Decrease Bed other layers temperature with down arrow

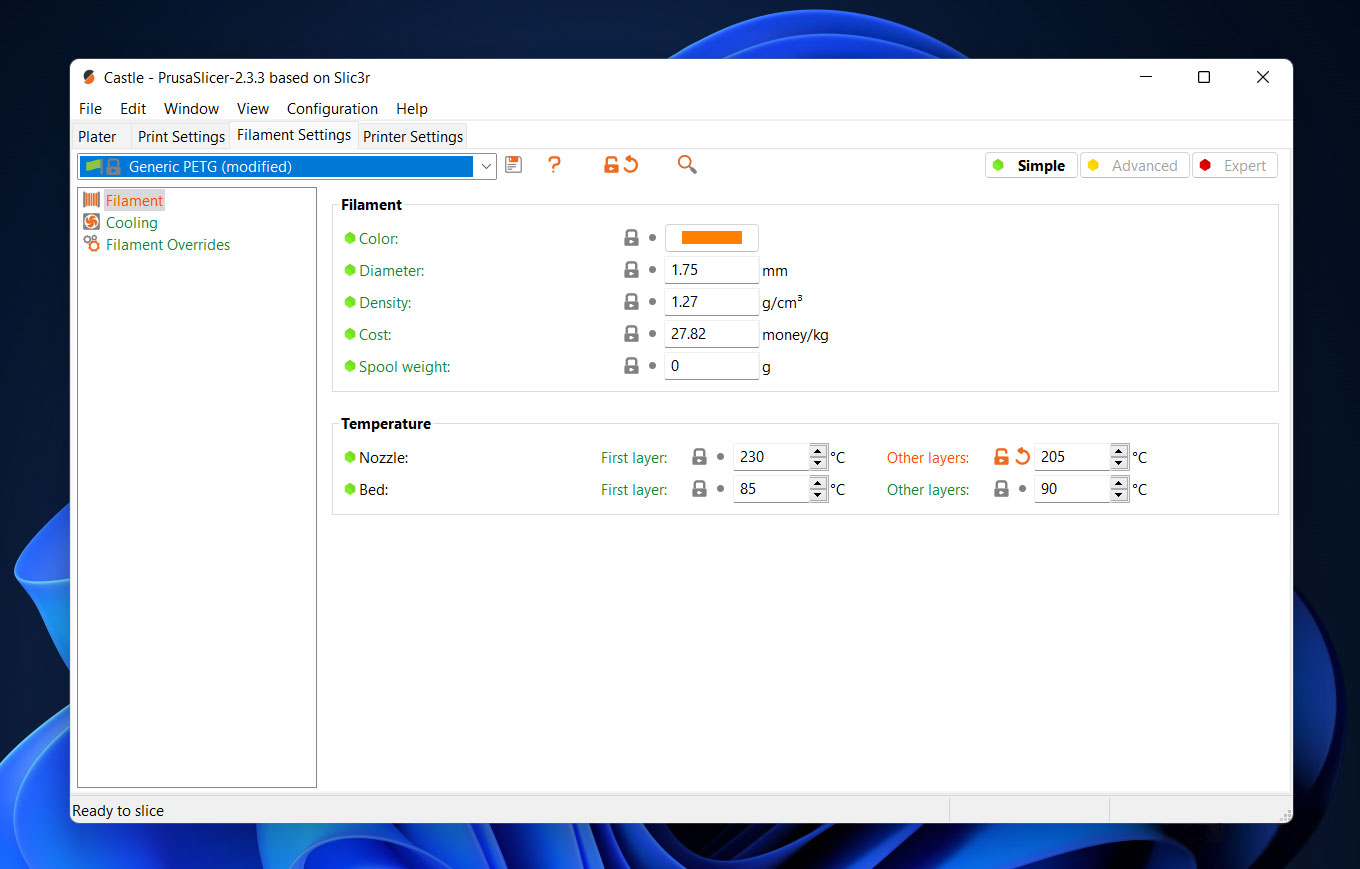coord(1119,495)
